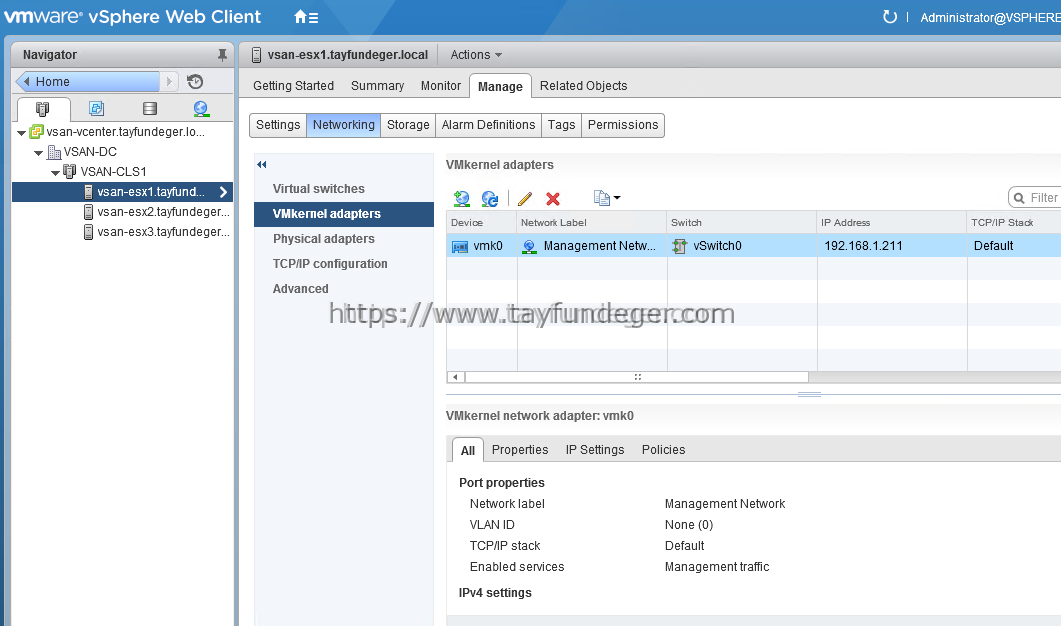Screen dimensions: 1061x626
Task: Show the IP Settings tab
Action: (595, 450)
